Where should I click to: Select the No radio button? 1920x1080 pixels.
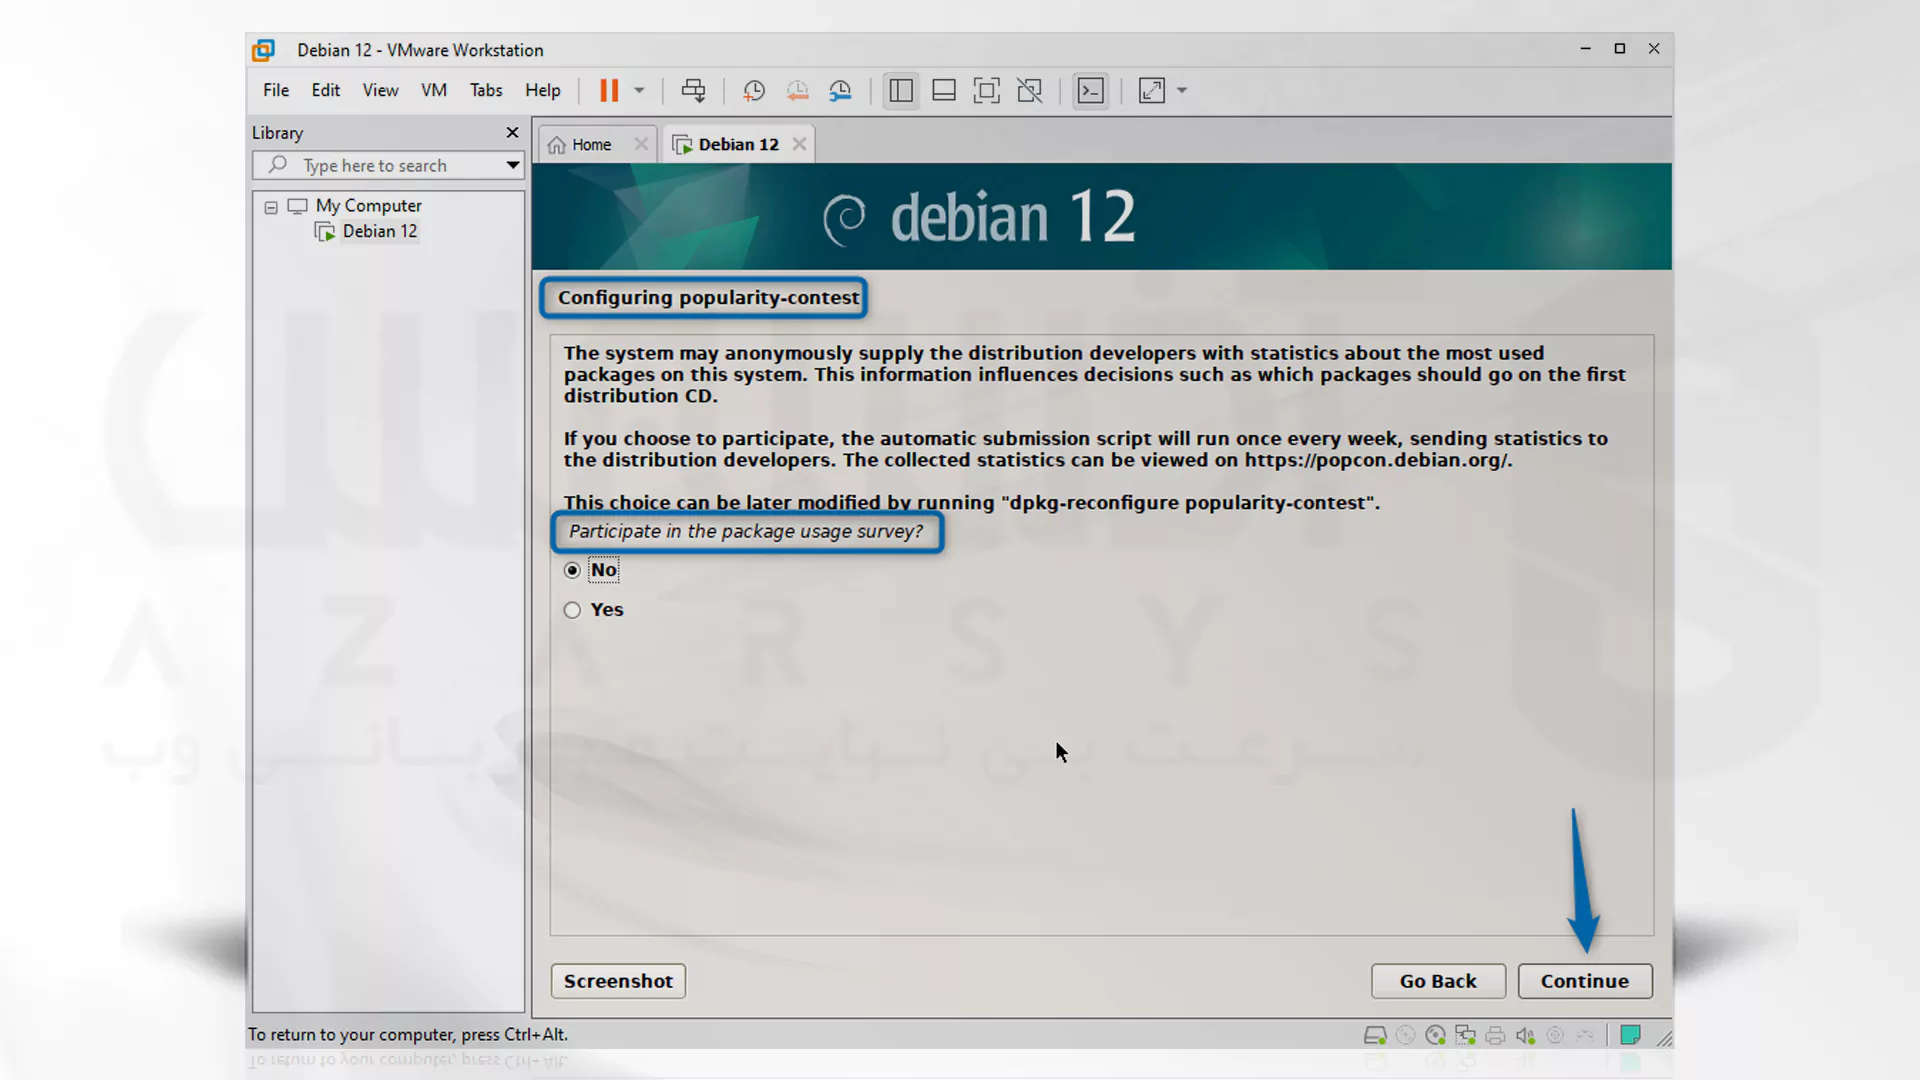tap(571, 570)
